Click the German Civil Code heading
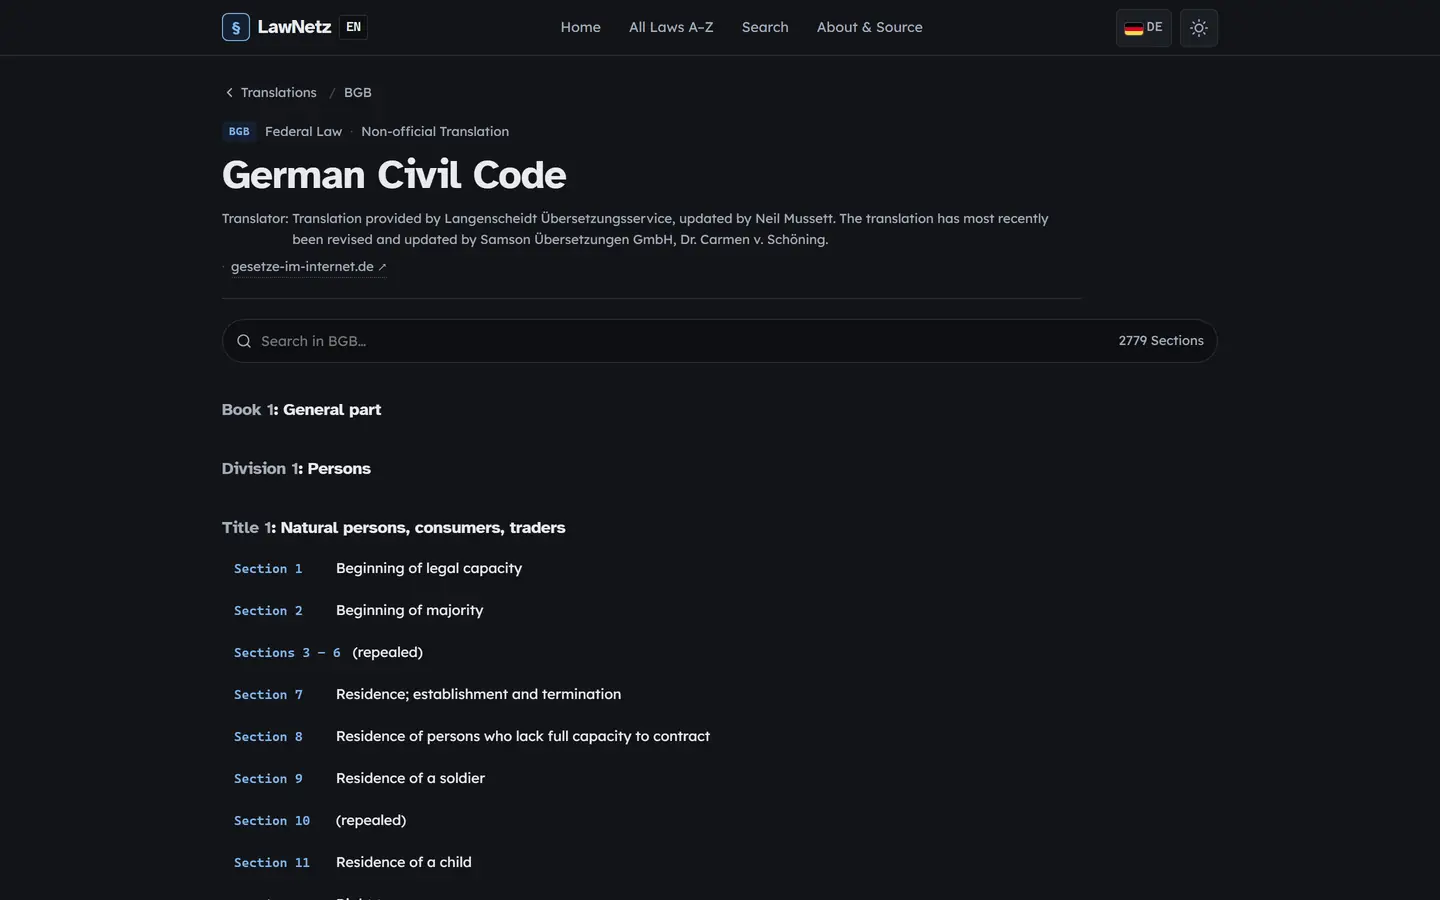Viewport: 1440px width, 900px height. [394, 175]
